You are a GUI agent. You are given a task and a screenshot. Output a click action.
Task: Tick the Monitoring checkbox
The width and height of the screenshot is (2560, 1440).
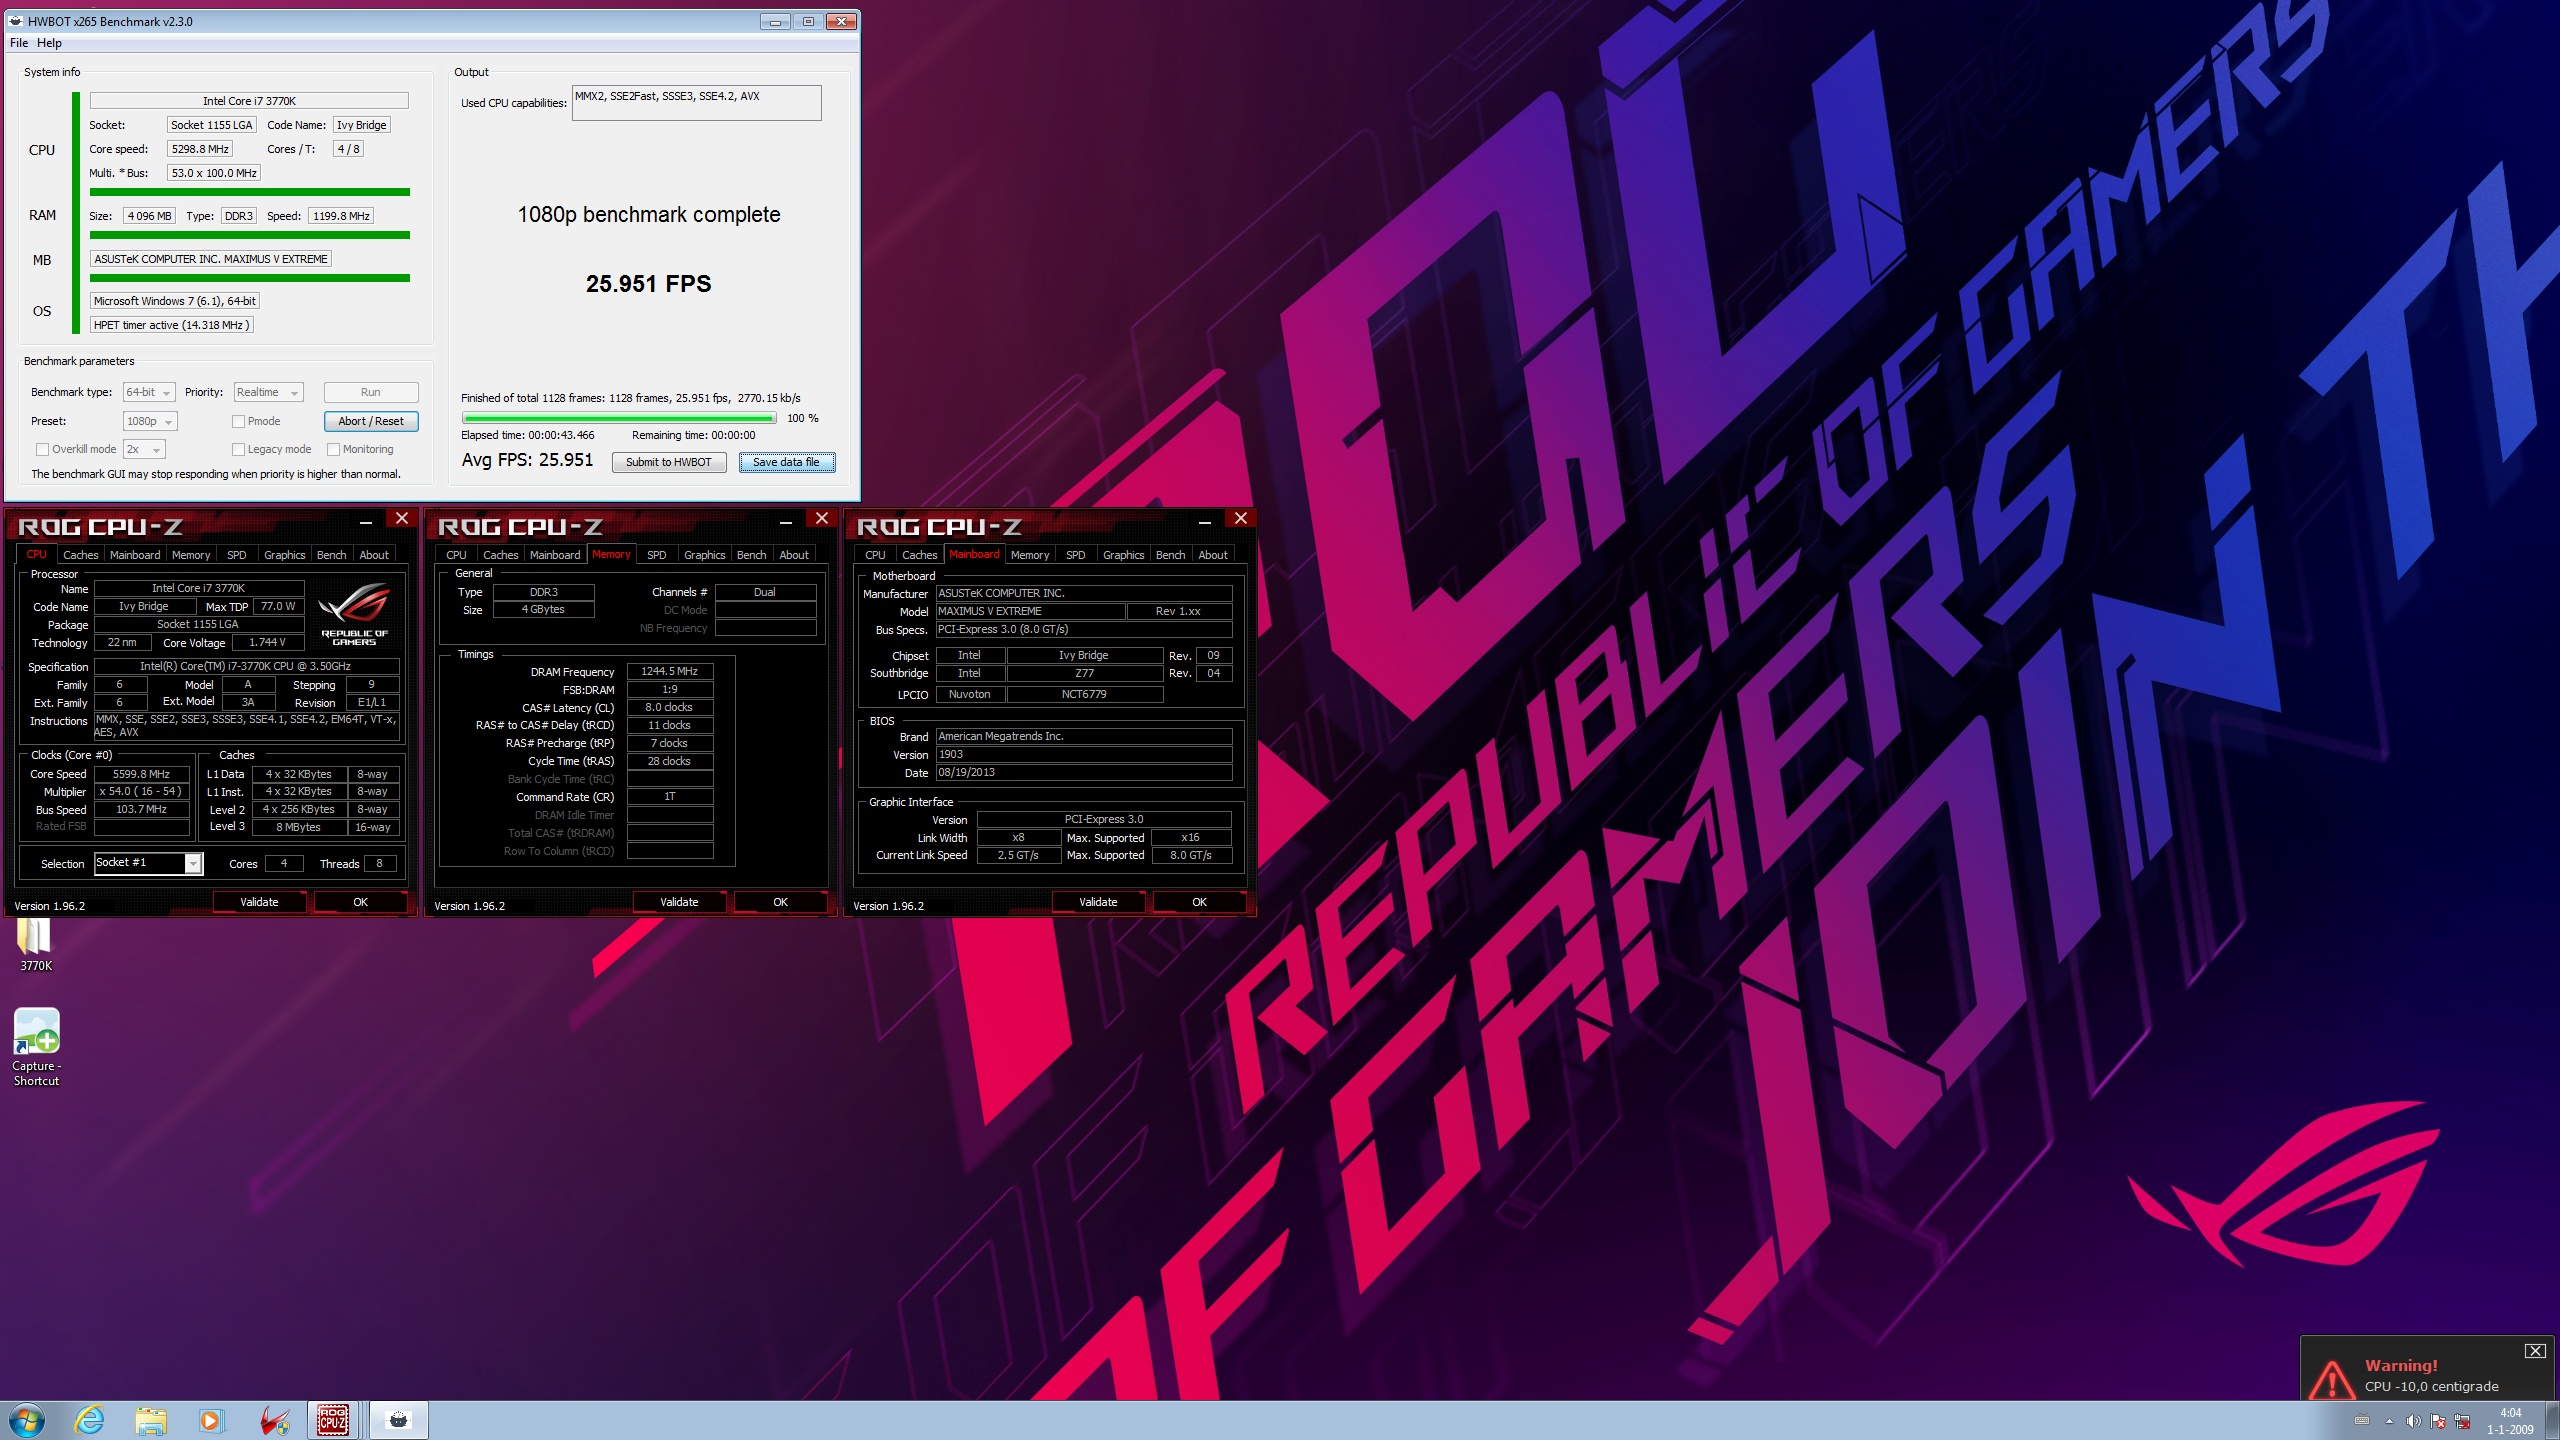334,450
